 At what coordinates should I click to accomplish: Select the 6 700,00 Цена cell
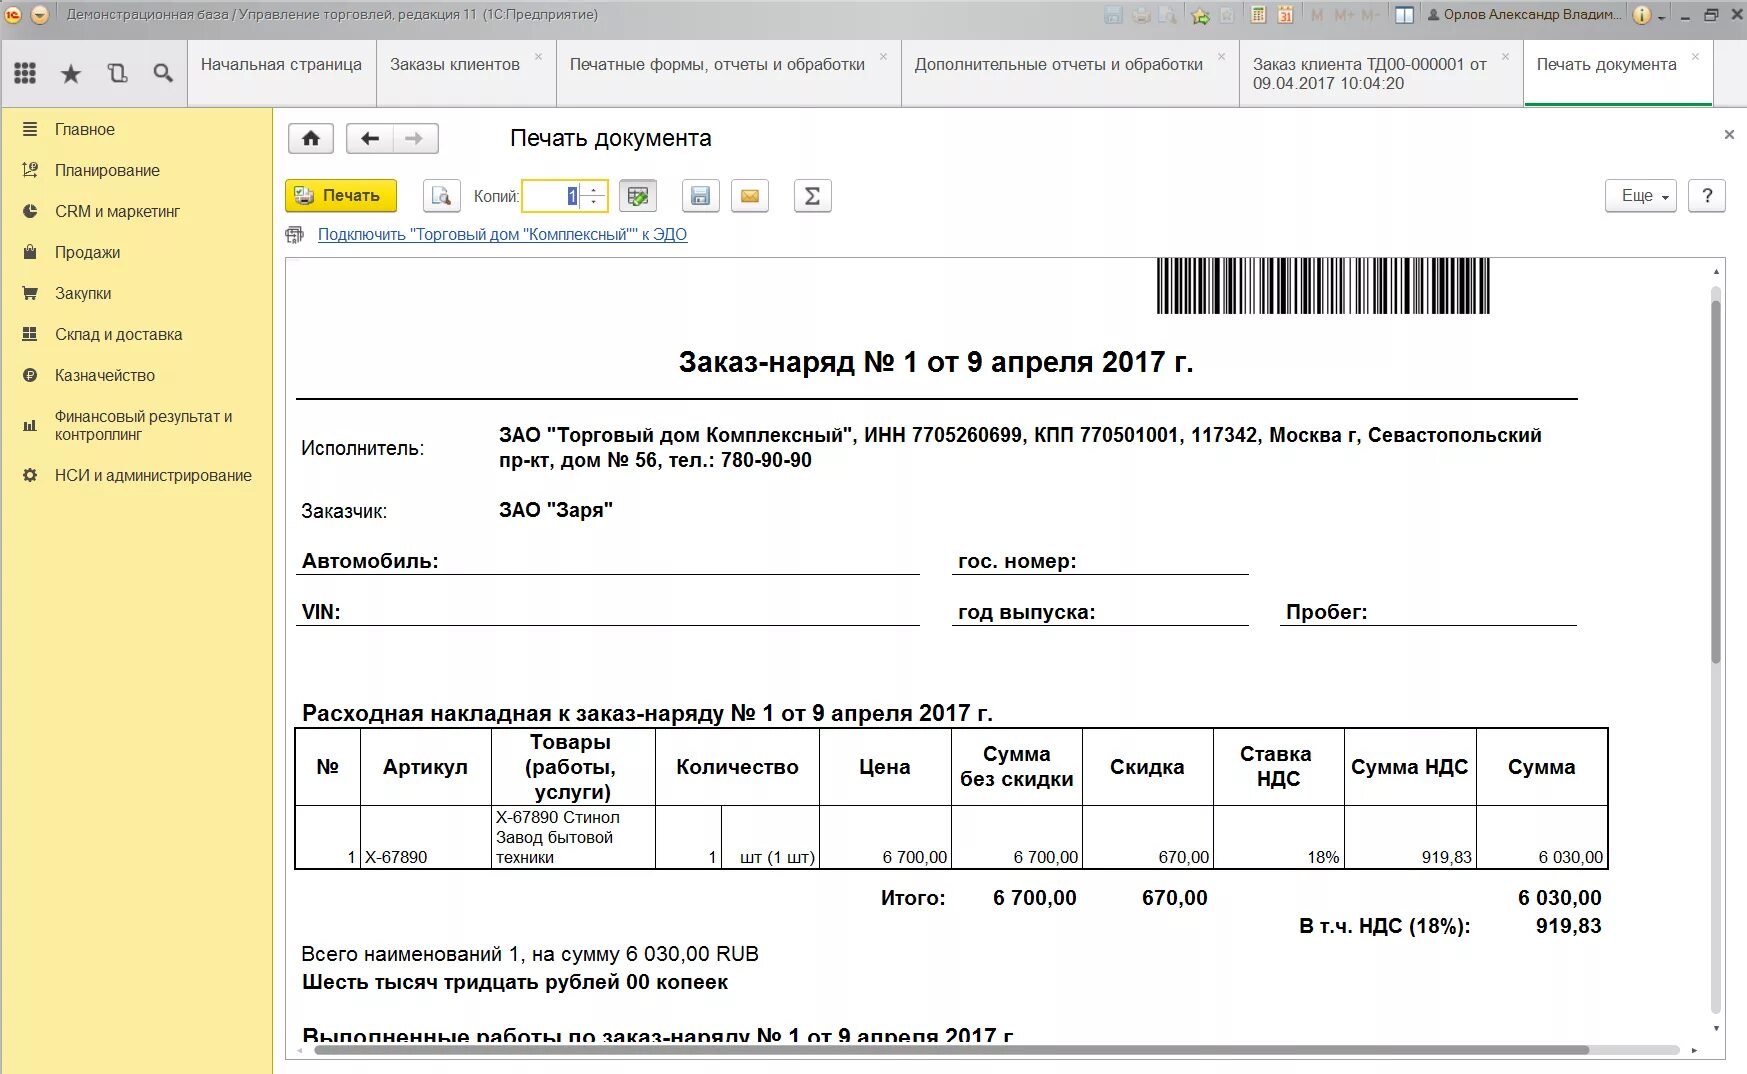[x=885, y=838]
